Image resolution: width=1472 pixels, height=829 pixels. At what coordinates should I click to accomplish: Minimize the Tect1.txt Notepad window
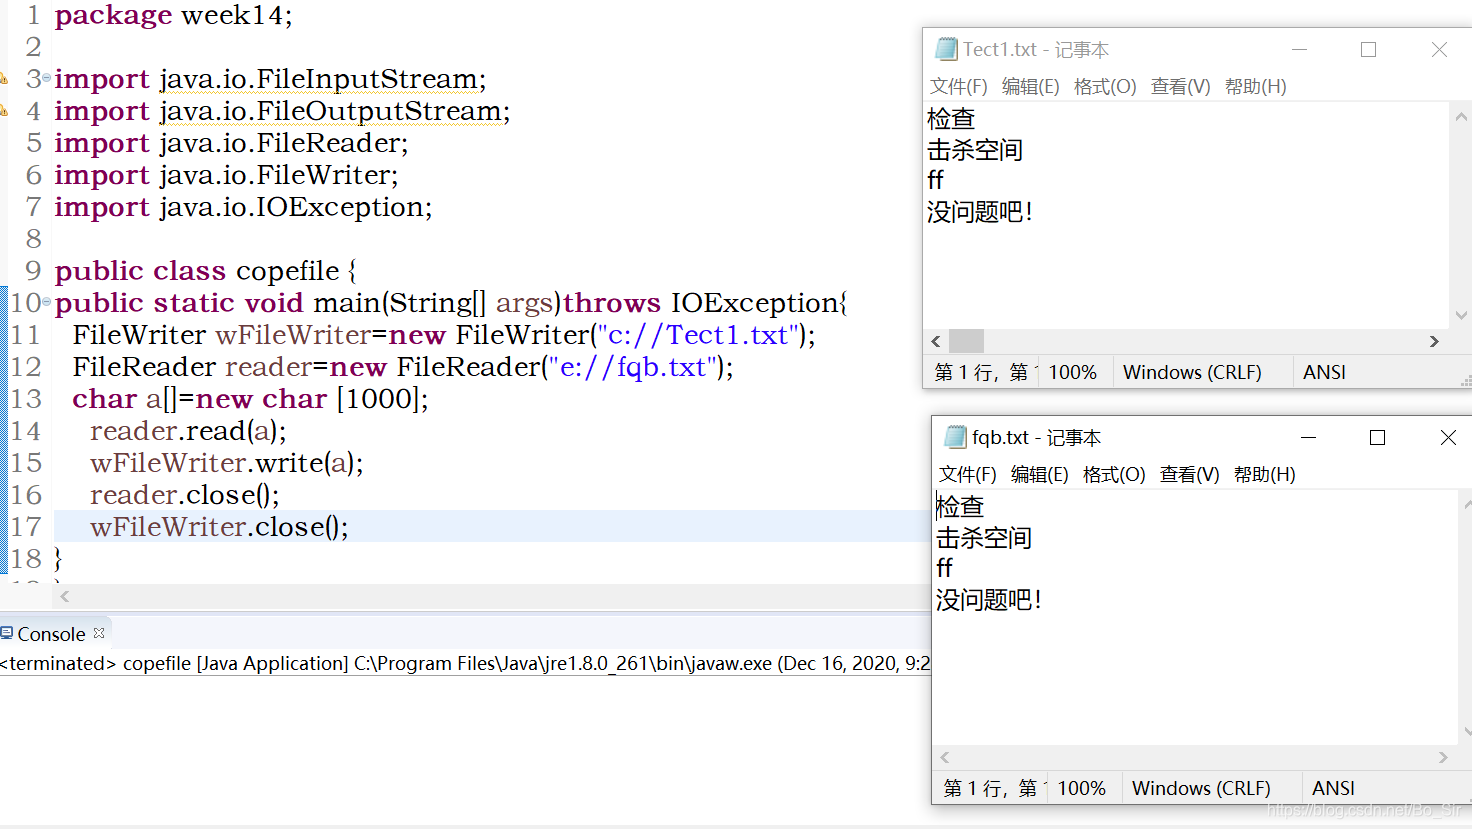point(1299,49)
